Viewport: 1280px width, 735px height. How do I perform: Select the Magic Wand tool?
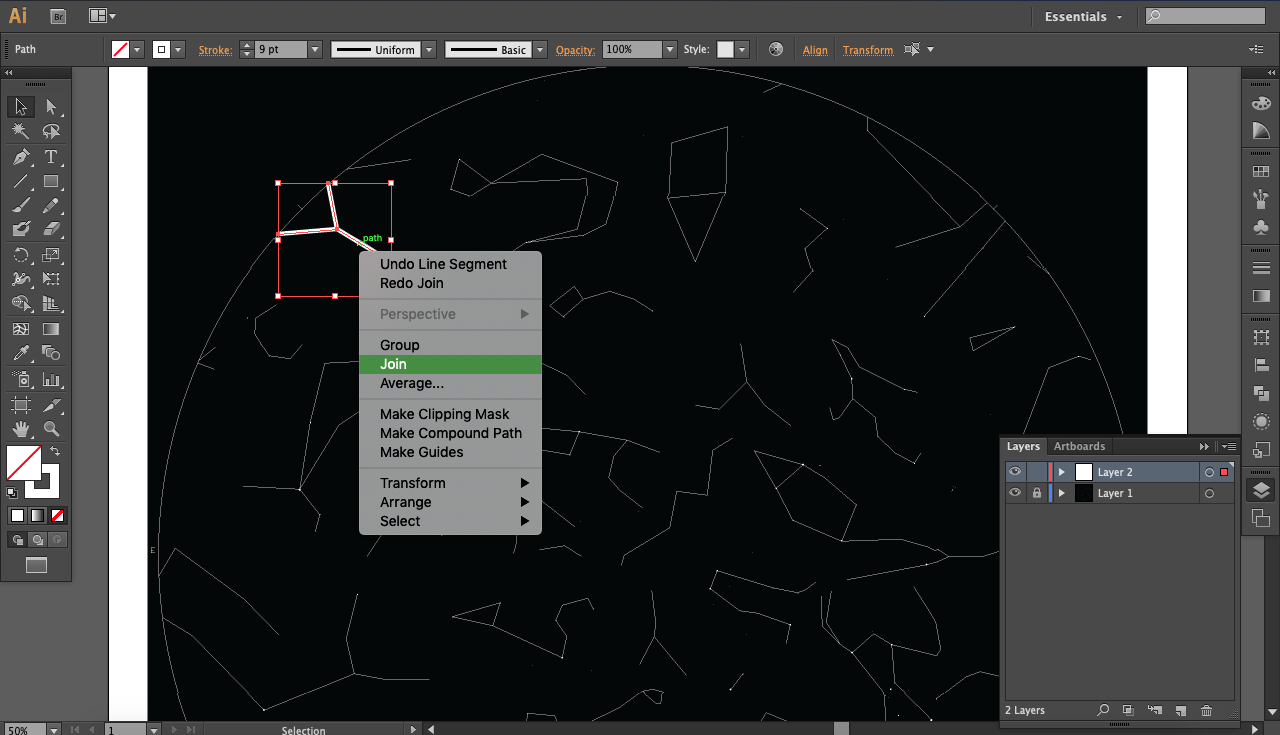click(21, 131)
